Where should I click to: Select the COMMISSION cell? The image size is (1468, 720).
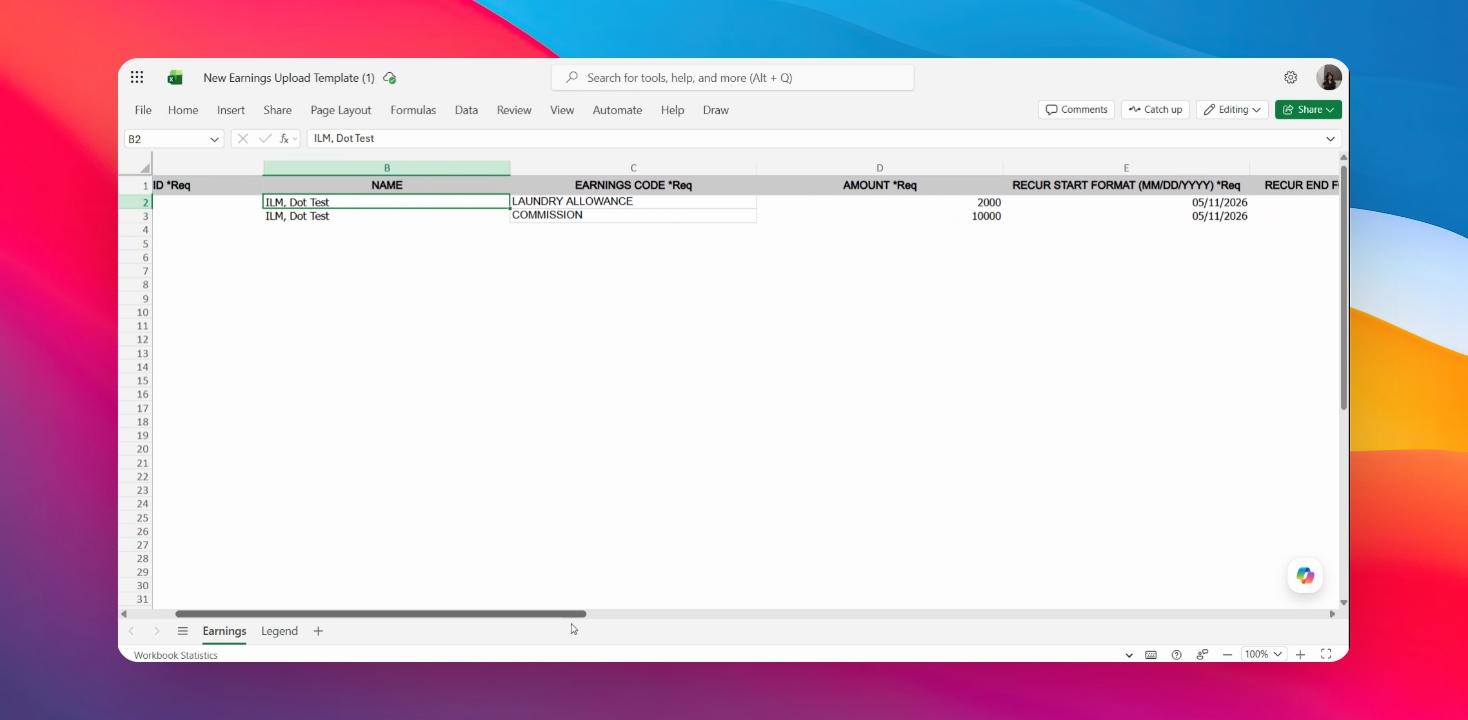click(x=633, y=216)
